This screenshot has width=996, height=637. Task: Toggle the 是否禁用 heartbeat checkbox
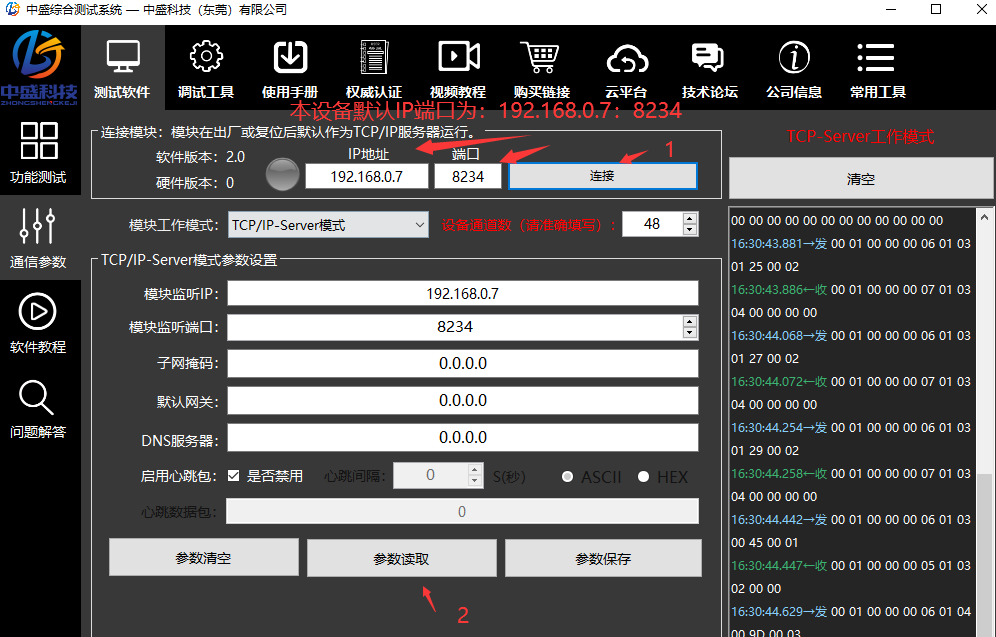coord(234,476)
